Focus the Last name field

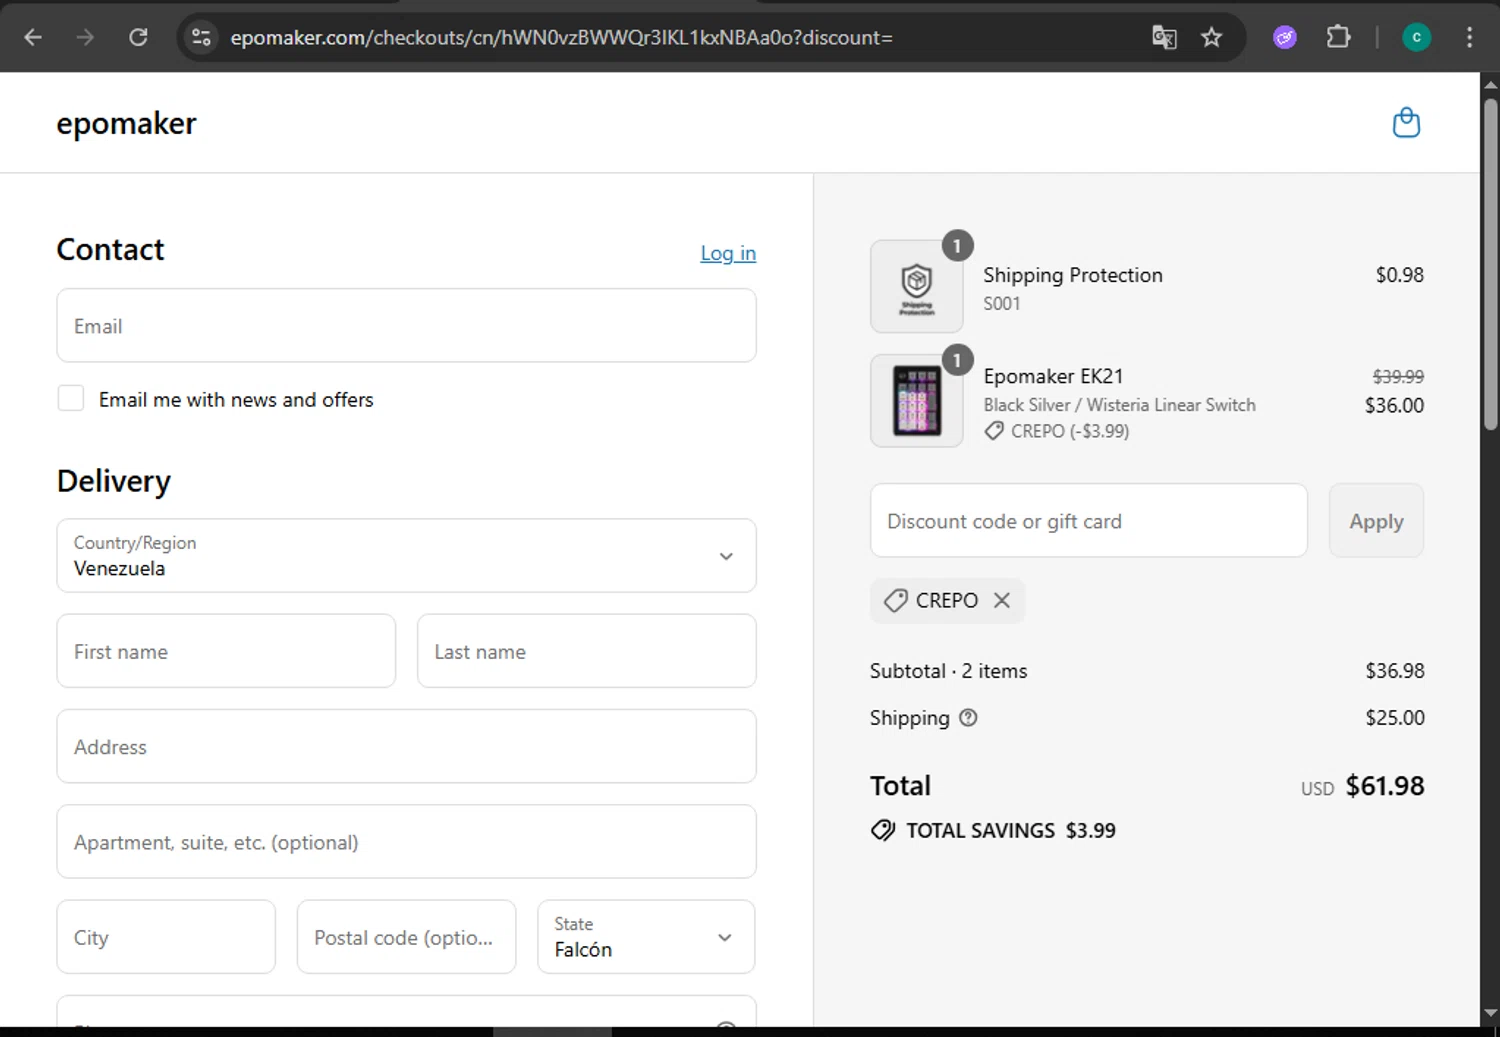(586, 651)
